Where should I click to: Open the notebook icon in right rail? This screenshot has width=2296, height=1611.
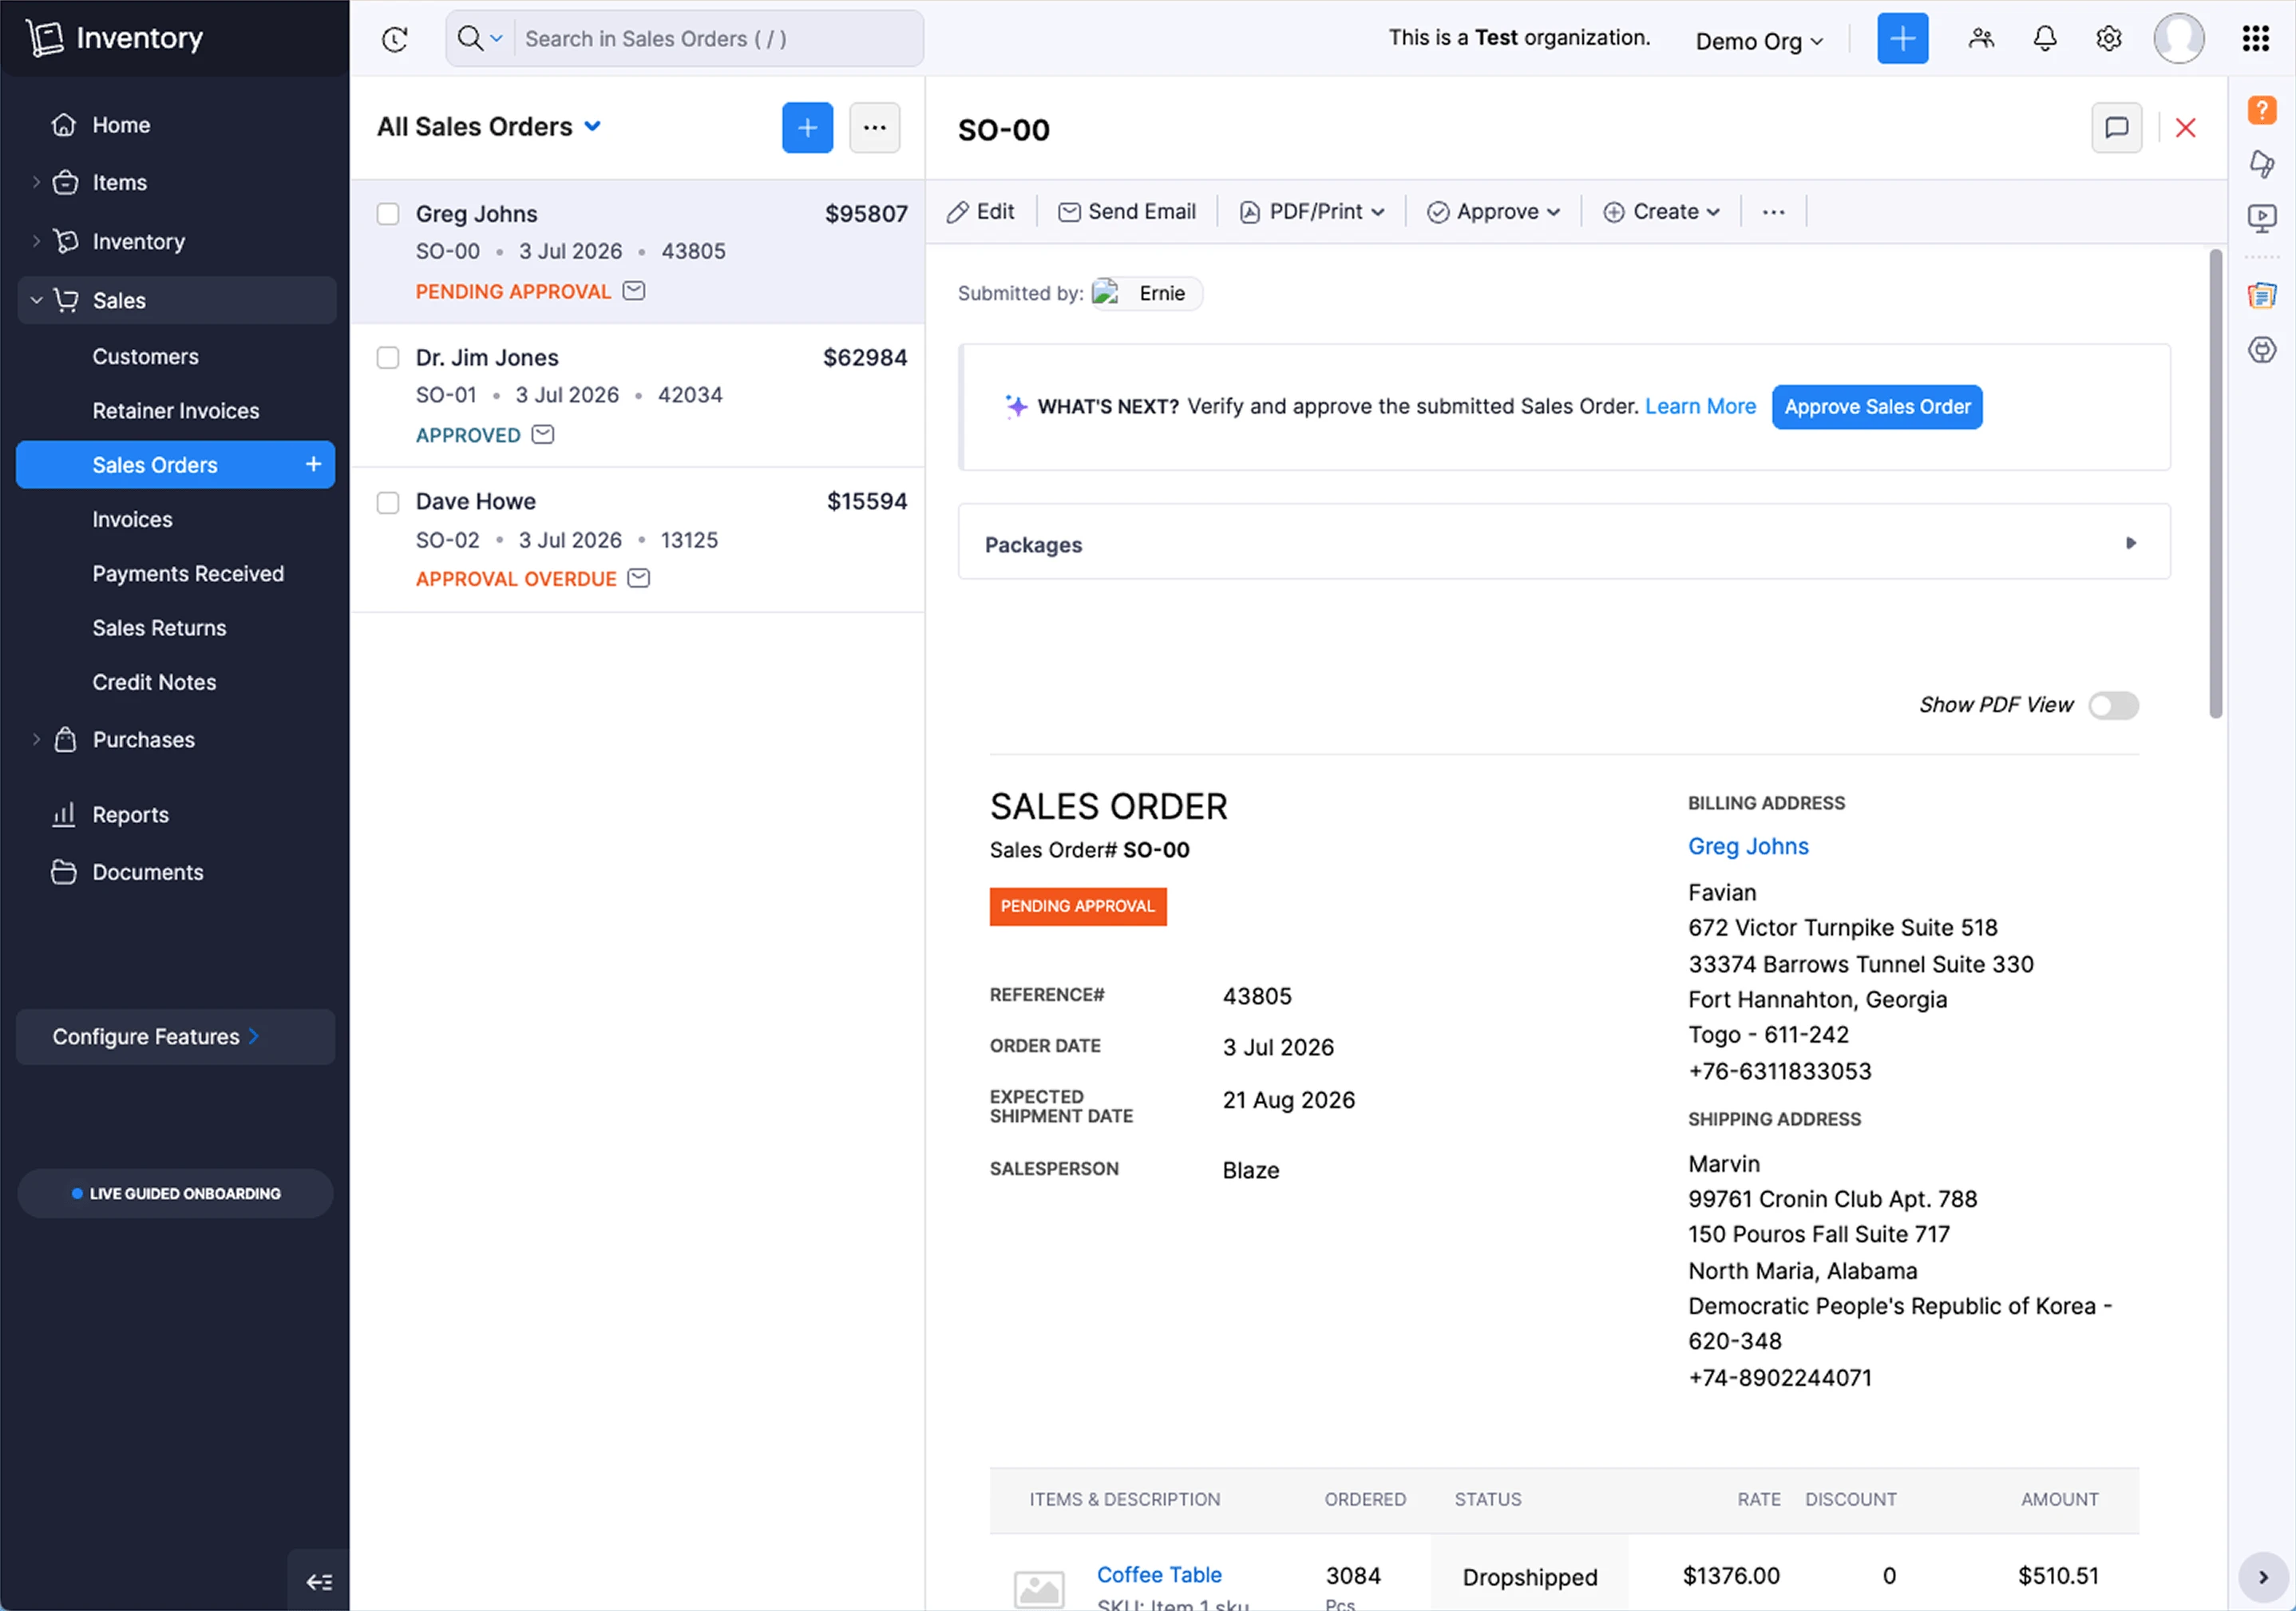click(x=2261, y=295)
